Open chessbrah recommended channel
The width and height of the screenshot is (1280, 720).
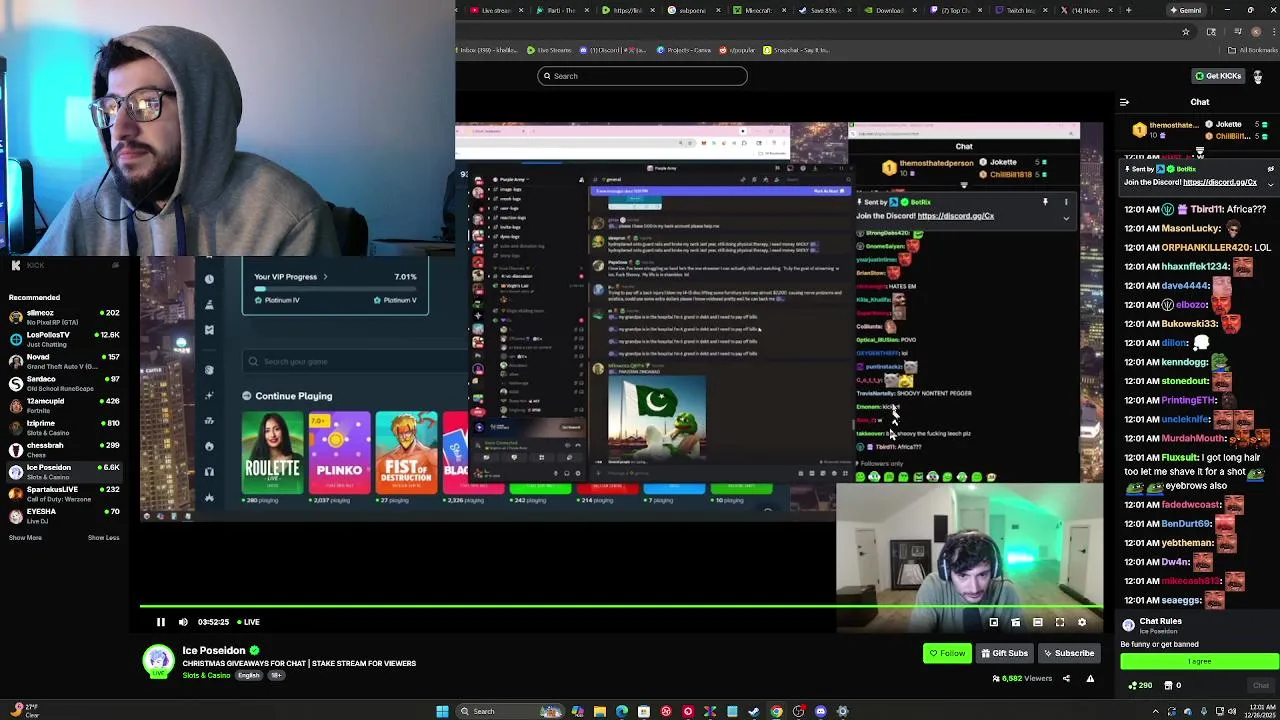point(64,448)
